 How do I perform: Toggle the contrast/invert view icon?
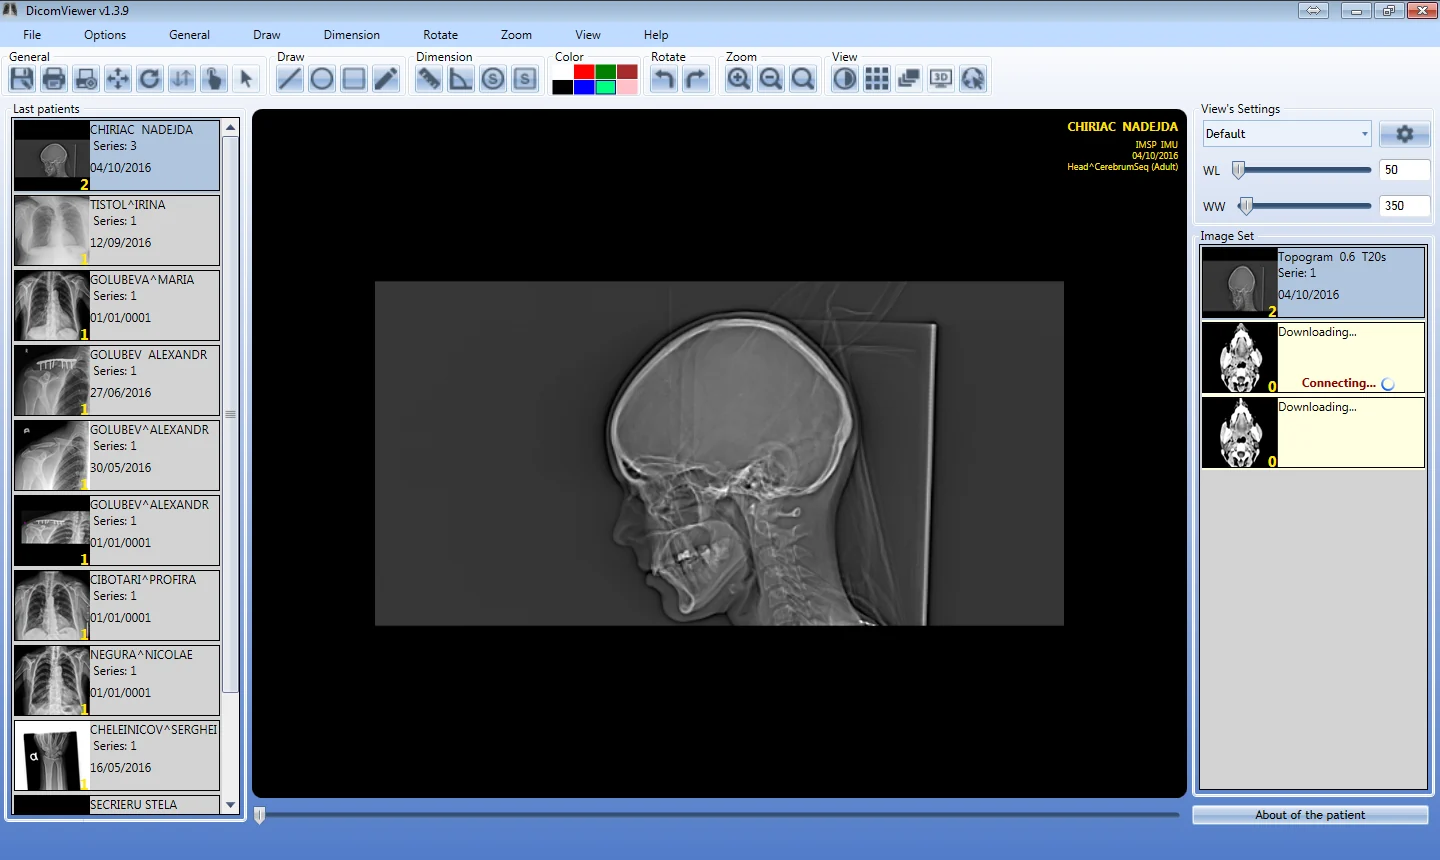coord(845,79)
